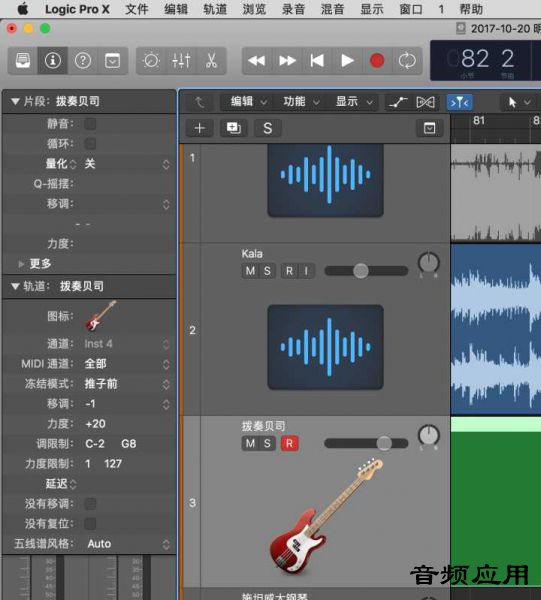541x600 pixels.
Task: Select the green MIDI region on track 3
Action: tap(496, 501)
